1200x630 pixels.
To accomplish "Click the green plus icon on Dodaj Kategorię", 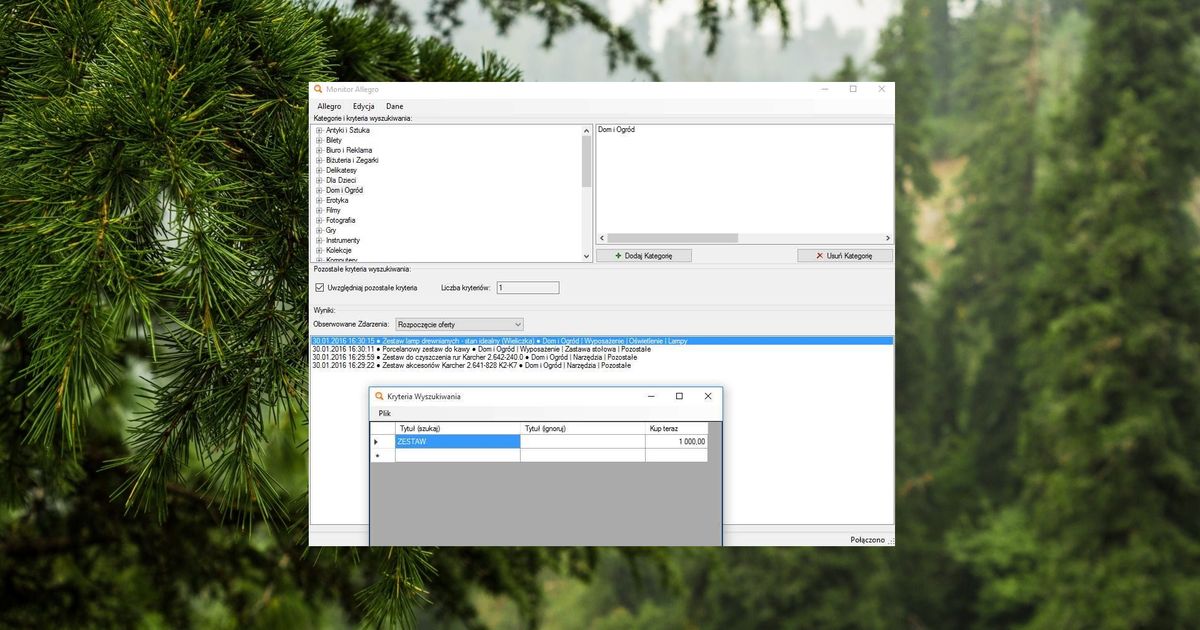I will point(616,255).
